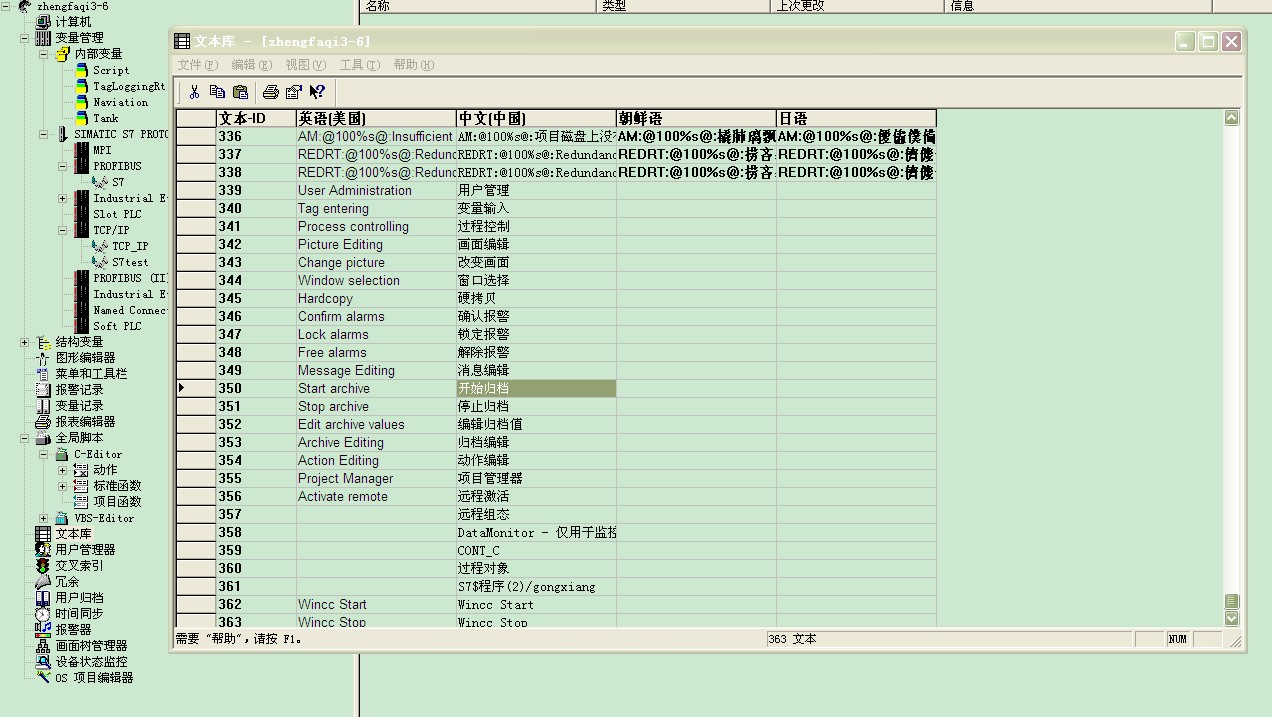Collapse the TCP/IP channel unit node
The height and width of the screenshot is (717, 1272).
pyautogui.click(x=63, y=230)
